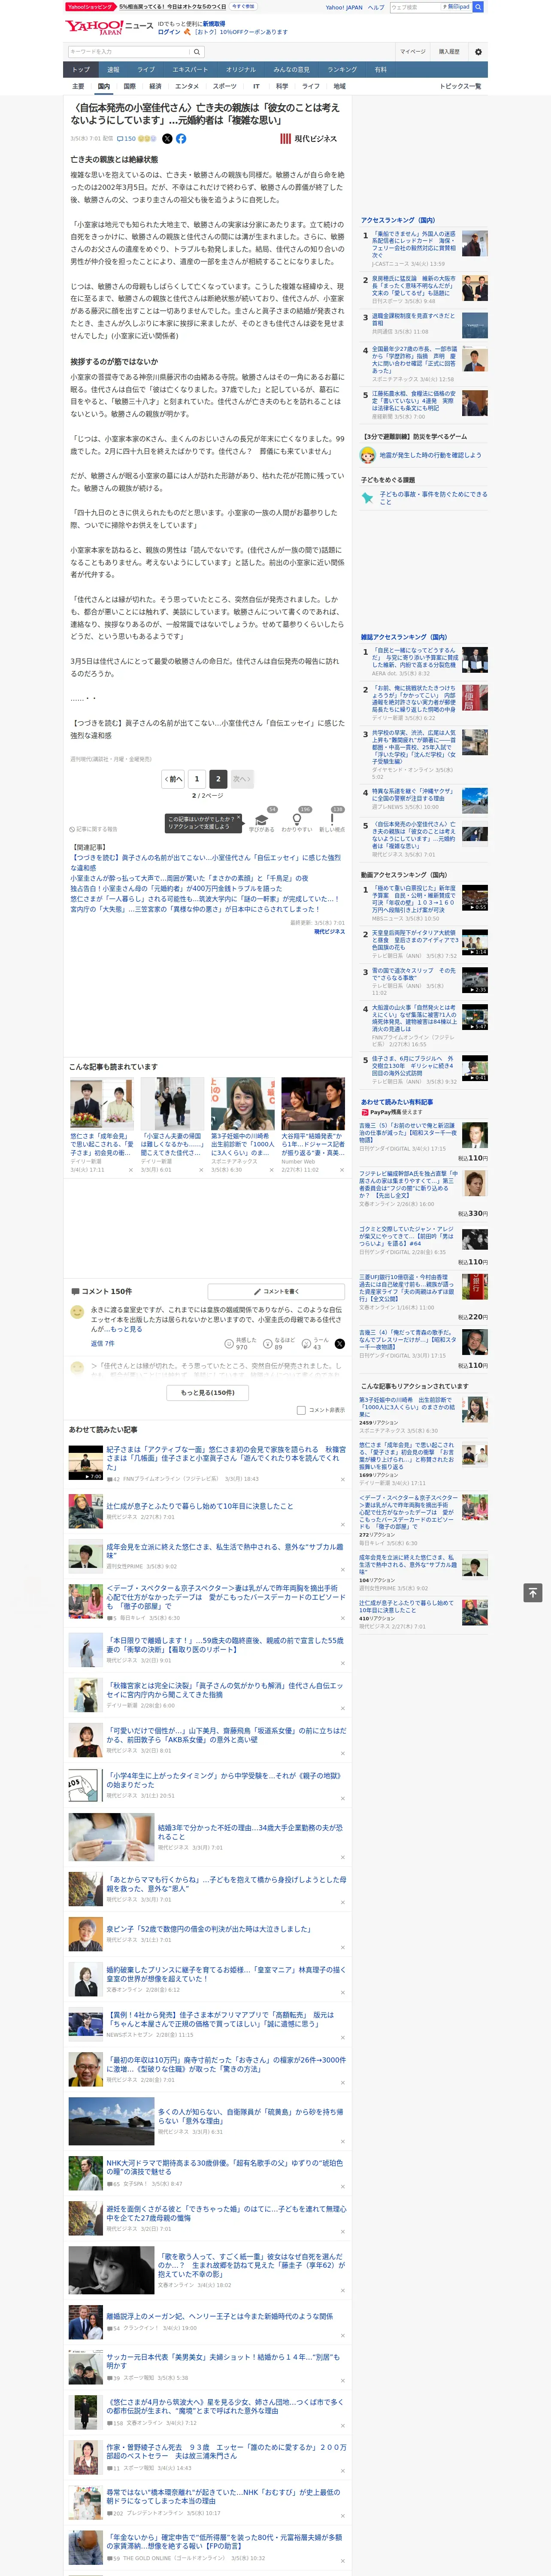Open article 泉ピン子「52歳で数億円の借金

[x=208, y=1929]
